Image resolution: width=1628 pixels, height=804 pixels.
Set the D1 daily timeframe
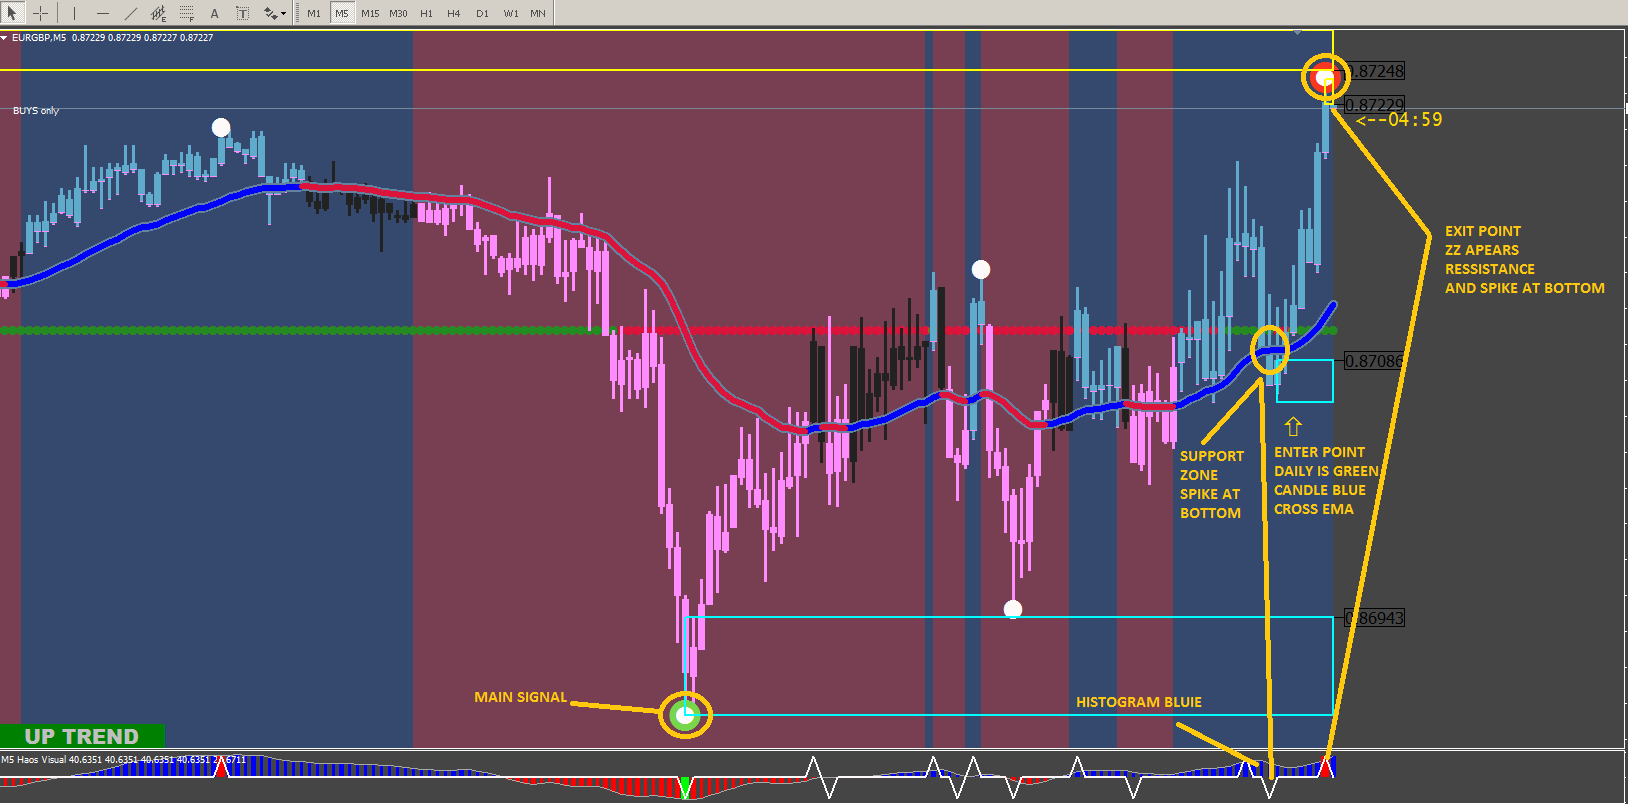click(482, 13)
